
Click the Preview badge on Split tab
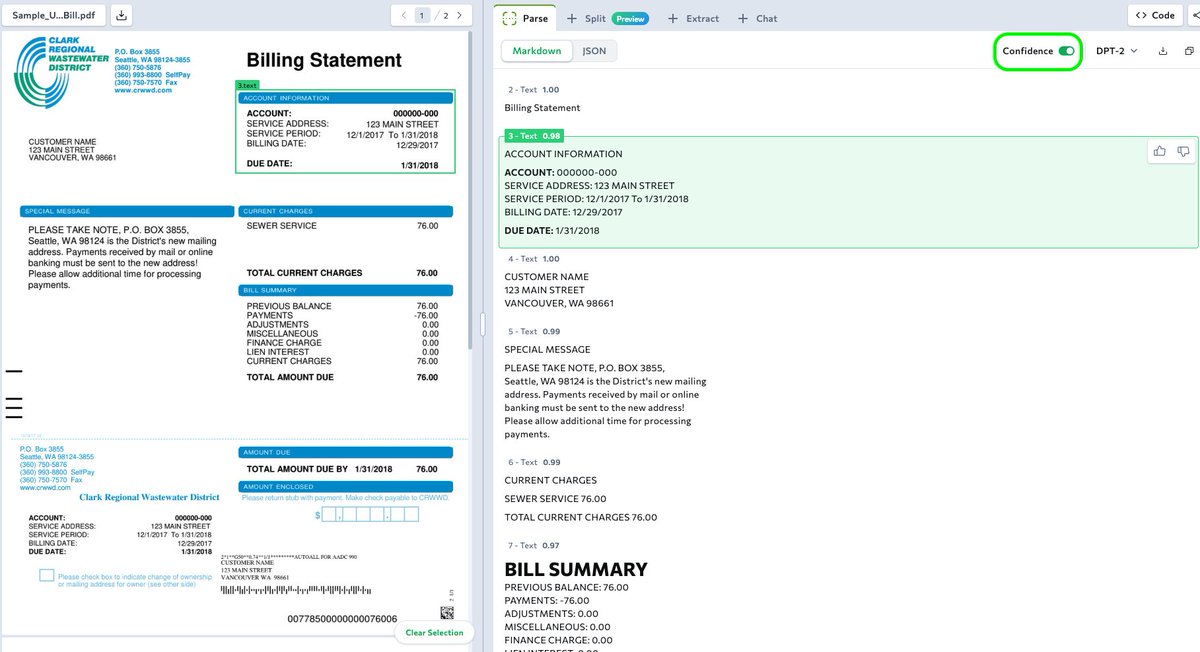630,18
